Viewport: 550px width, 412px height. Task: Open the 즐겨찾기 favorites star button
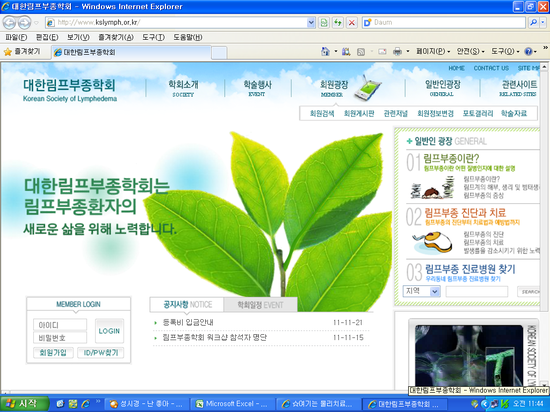pyautogui.click(x=22, y=52)
